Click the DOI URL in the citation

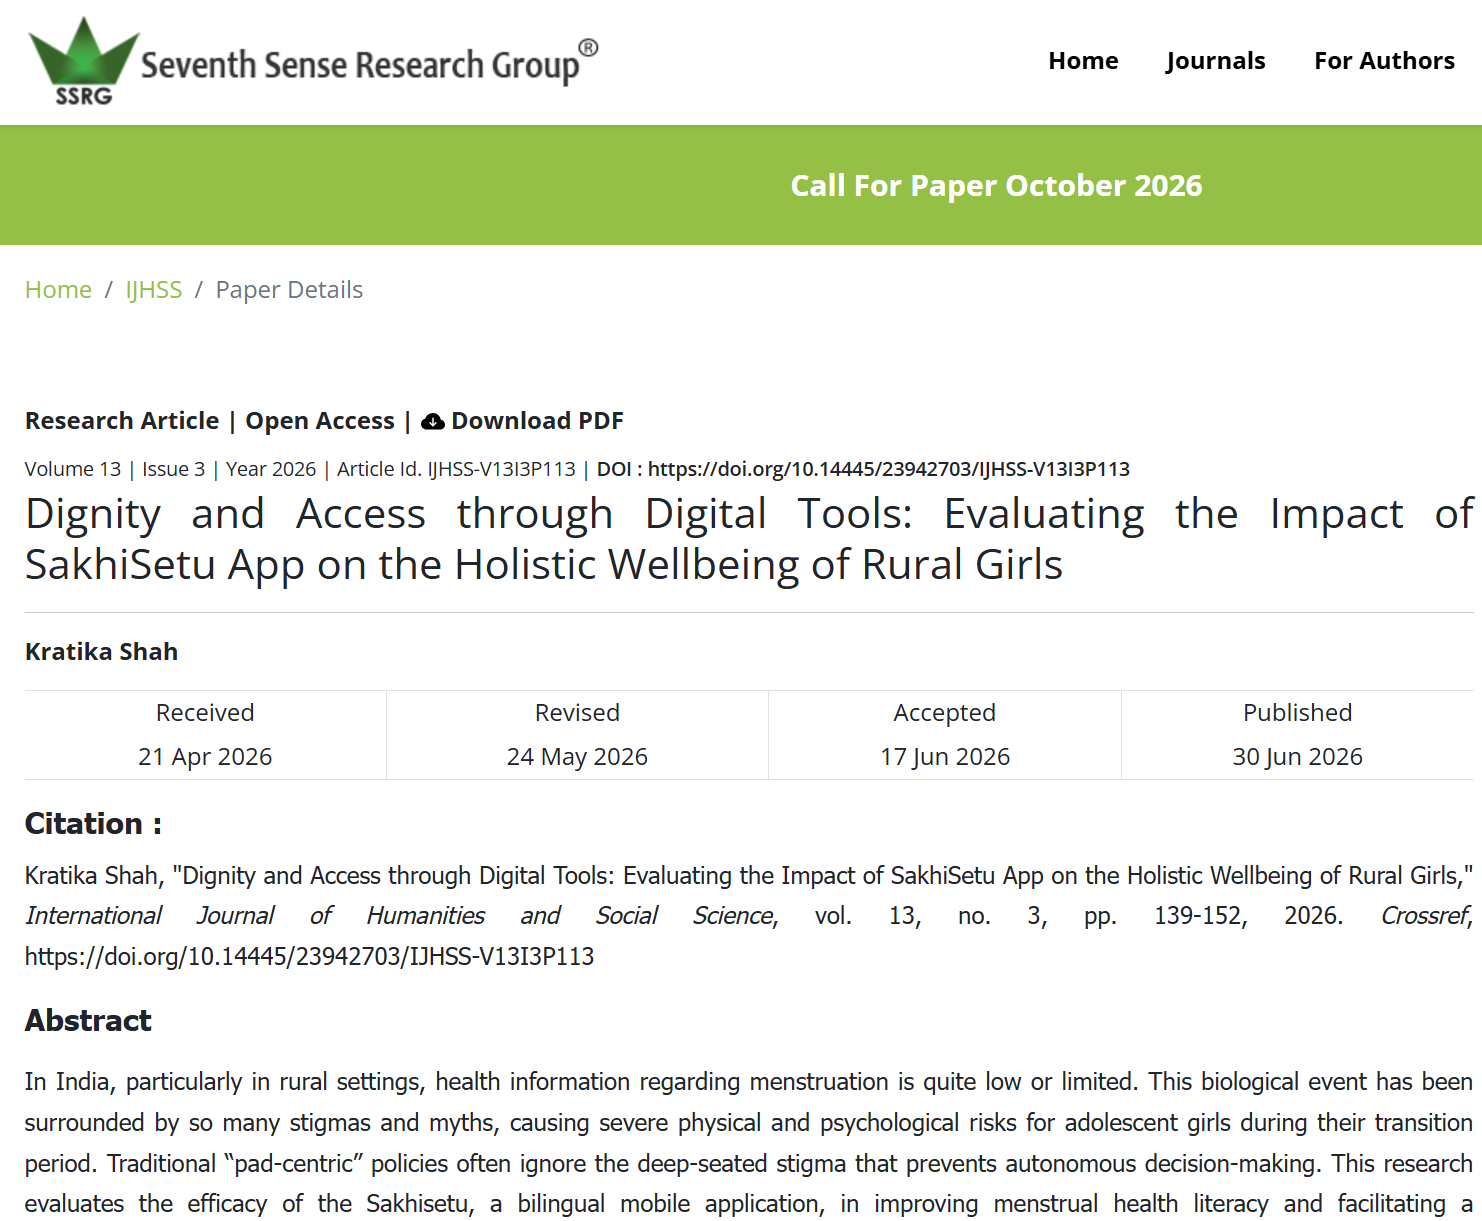(x=309, y=957)
